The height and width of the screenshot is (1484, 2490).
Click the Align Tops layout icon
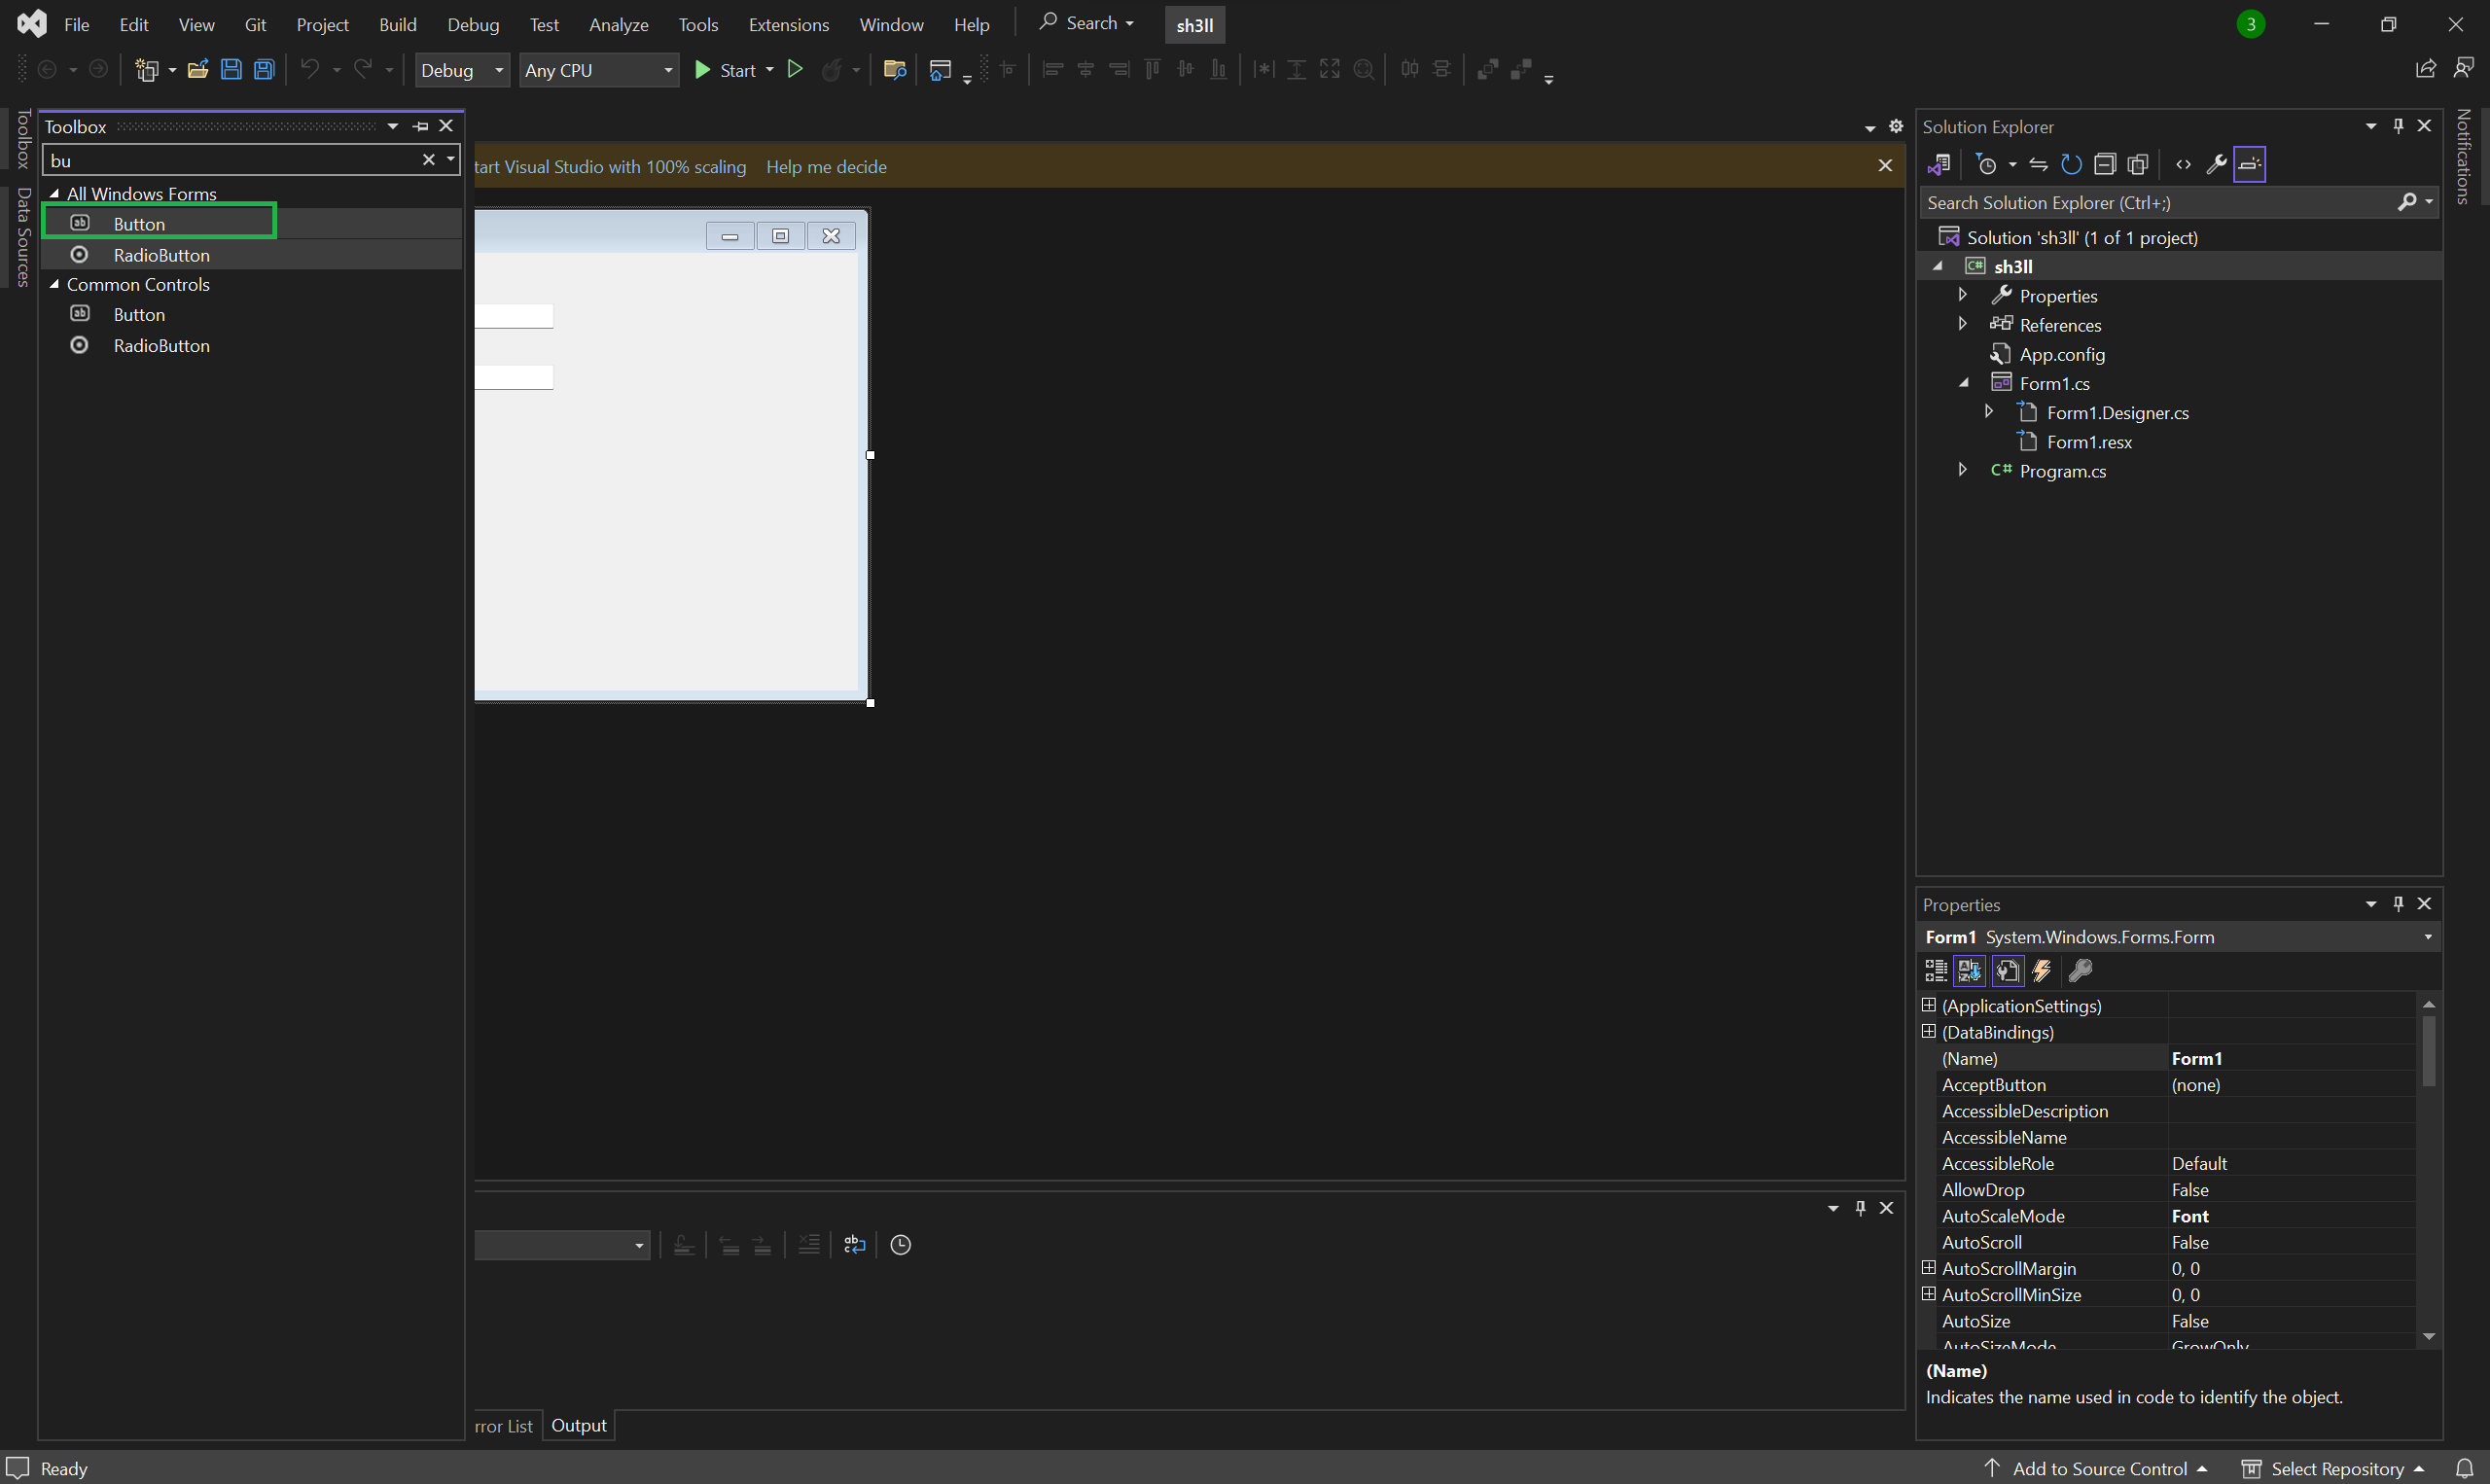[x=1152, y=70]
